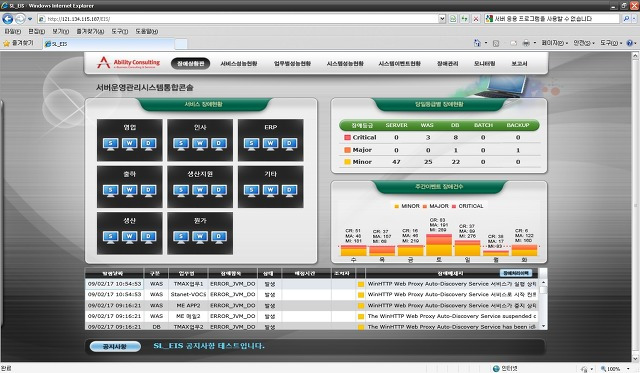The image size is (640, 373).
Task: Click the S server icon in the 생산 tile
Action: pyautogui.click(x=111, y=238)
